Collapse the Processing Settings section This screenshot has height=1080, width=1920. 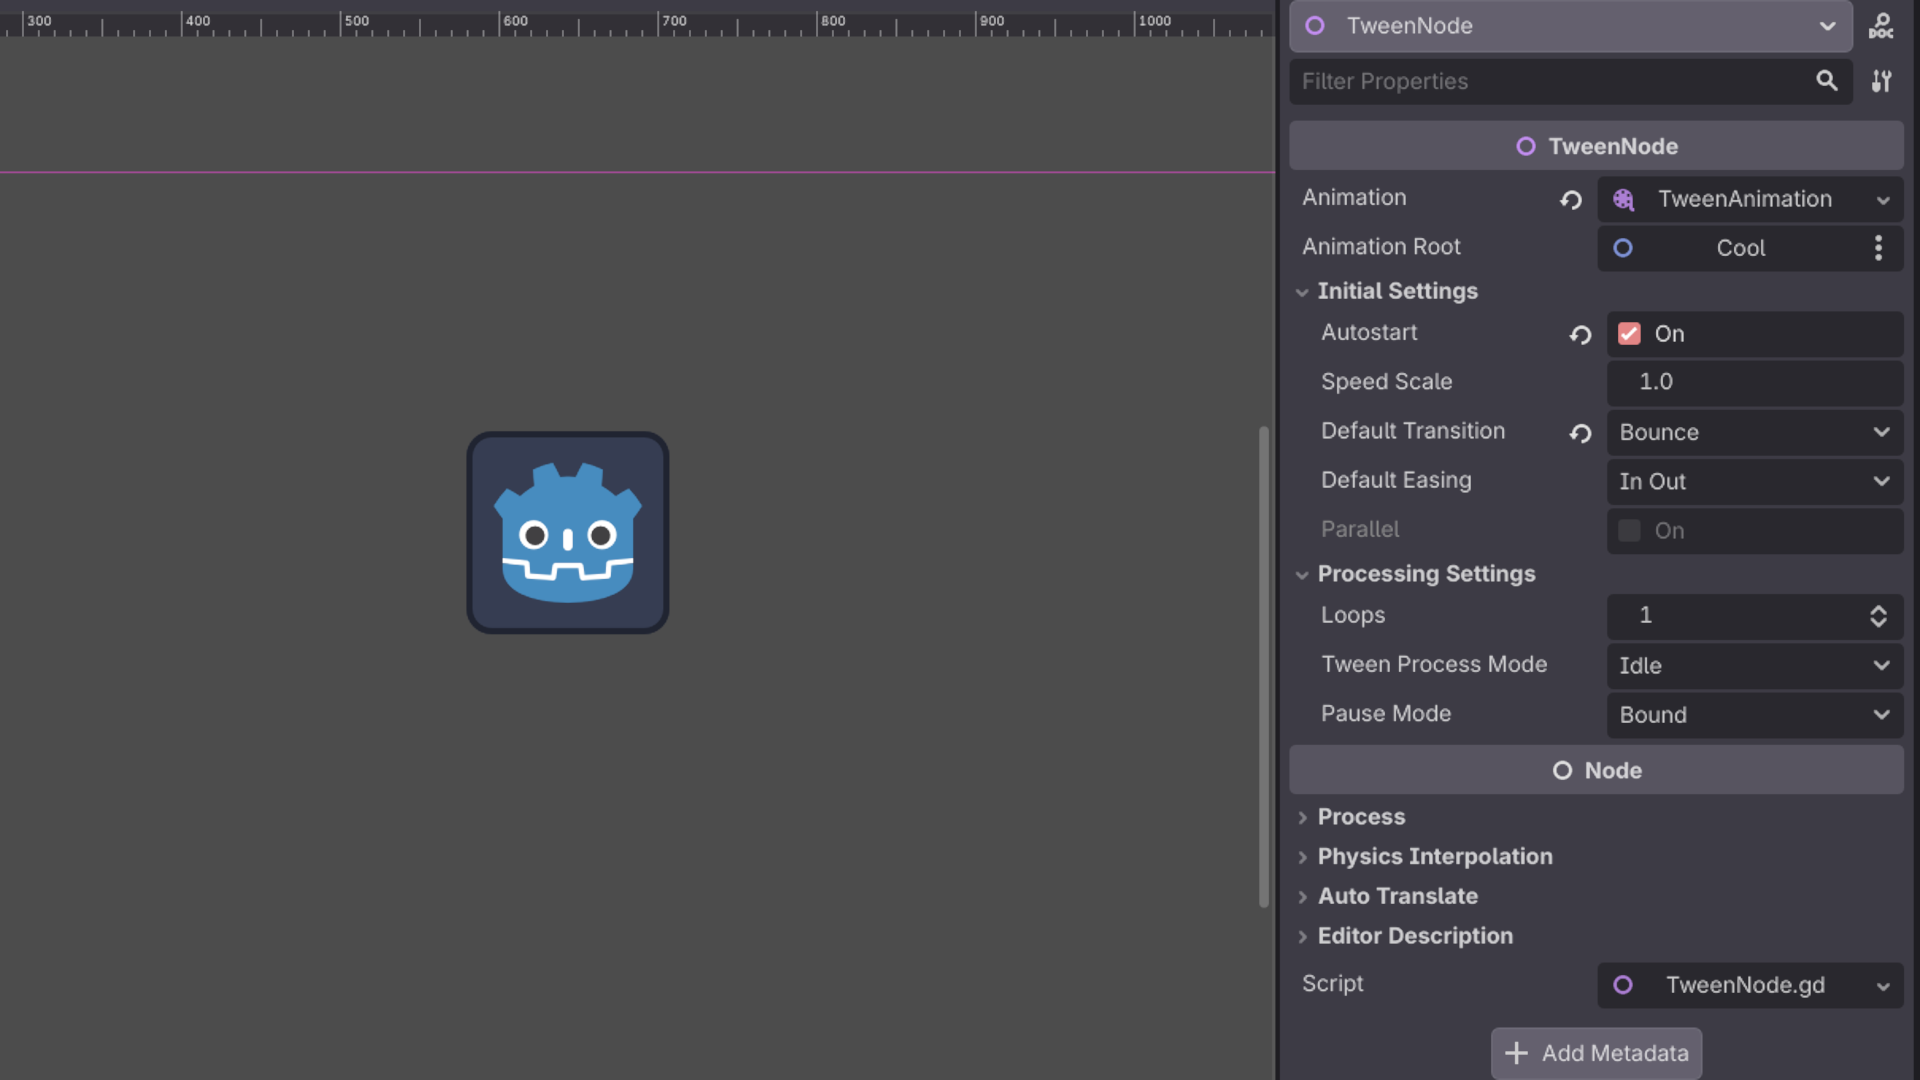(1426, 575)
